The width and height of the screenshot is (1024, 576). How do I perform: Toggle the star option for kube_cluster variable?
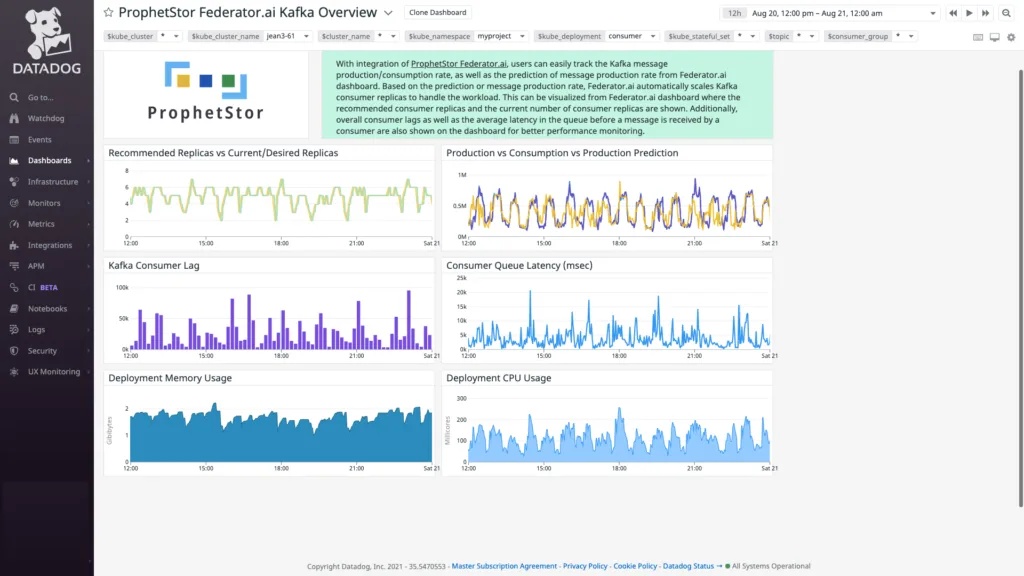click(162, 35)
